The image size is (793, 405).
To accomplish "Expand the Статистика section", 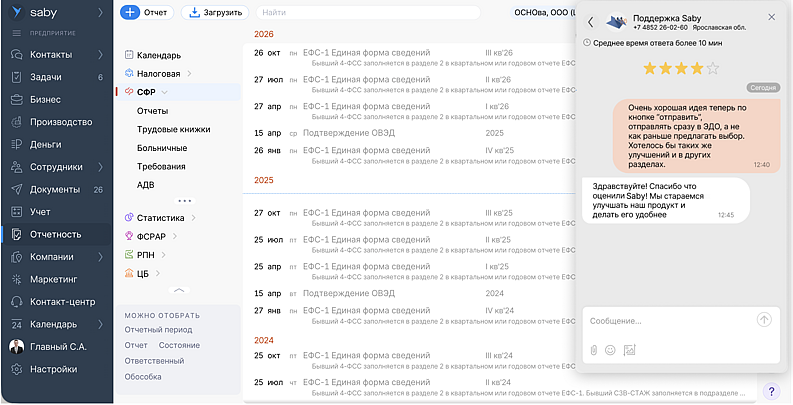I will [x=192, y=217].
